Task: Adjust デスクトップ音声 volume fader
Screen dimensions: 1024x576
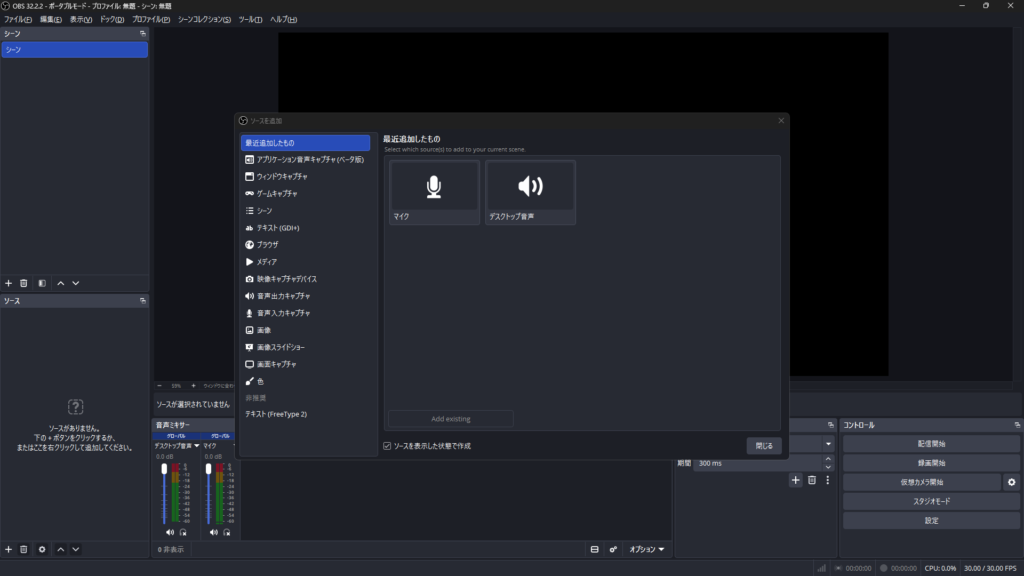Action: click(x=164, y=469)
